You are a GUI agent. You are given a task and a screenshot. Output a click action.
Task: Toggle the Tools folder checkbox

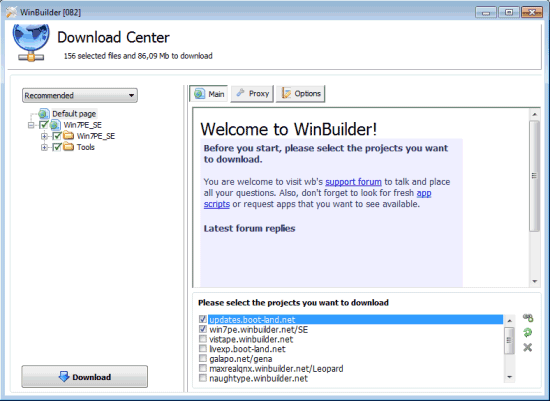tap(57, 147)
